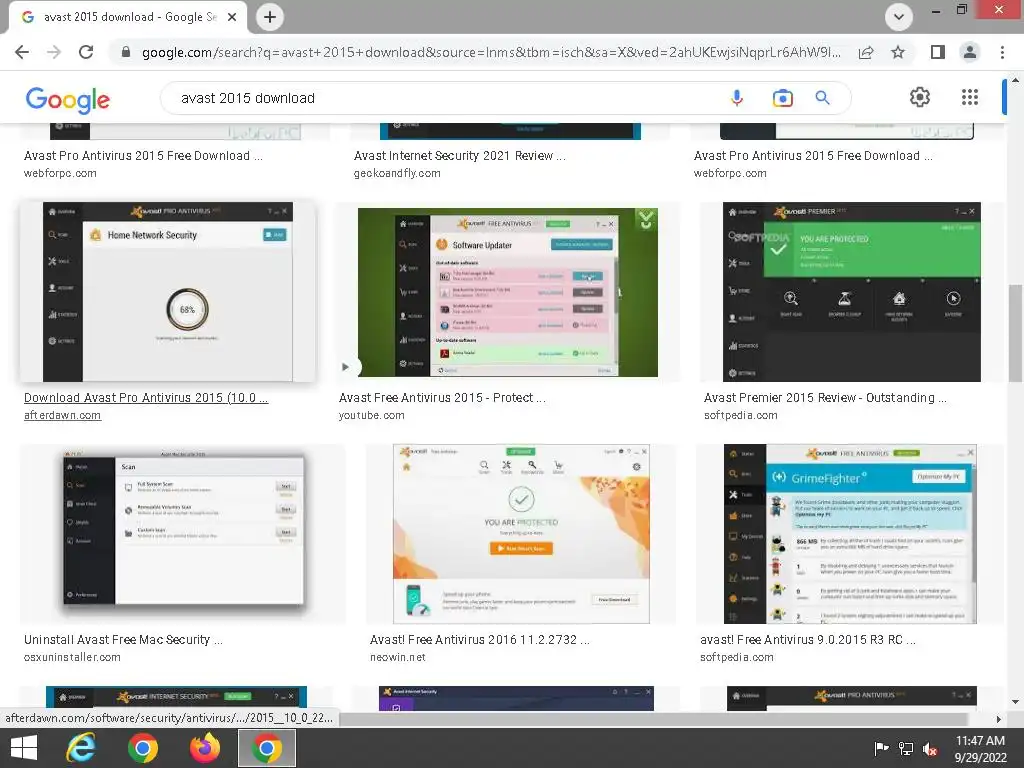
Task: Open Avast! Free Antivirus 2016 11.2.2732 title
Action: tap(480, 640)
